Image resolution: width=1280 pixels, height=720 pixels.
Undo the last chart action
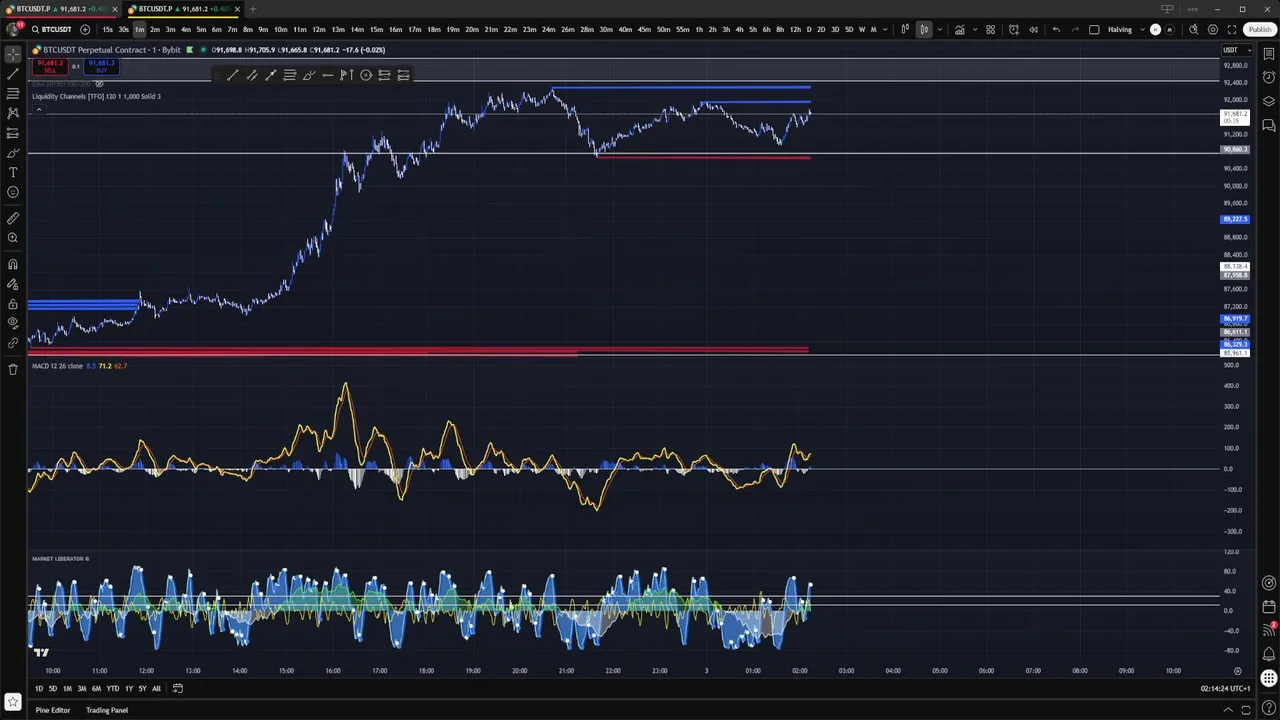(1056, 30)
